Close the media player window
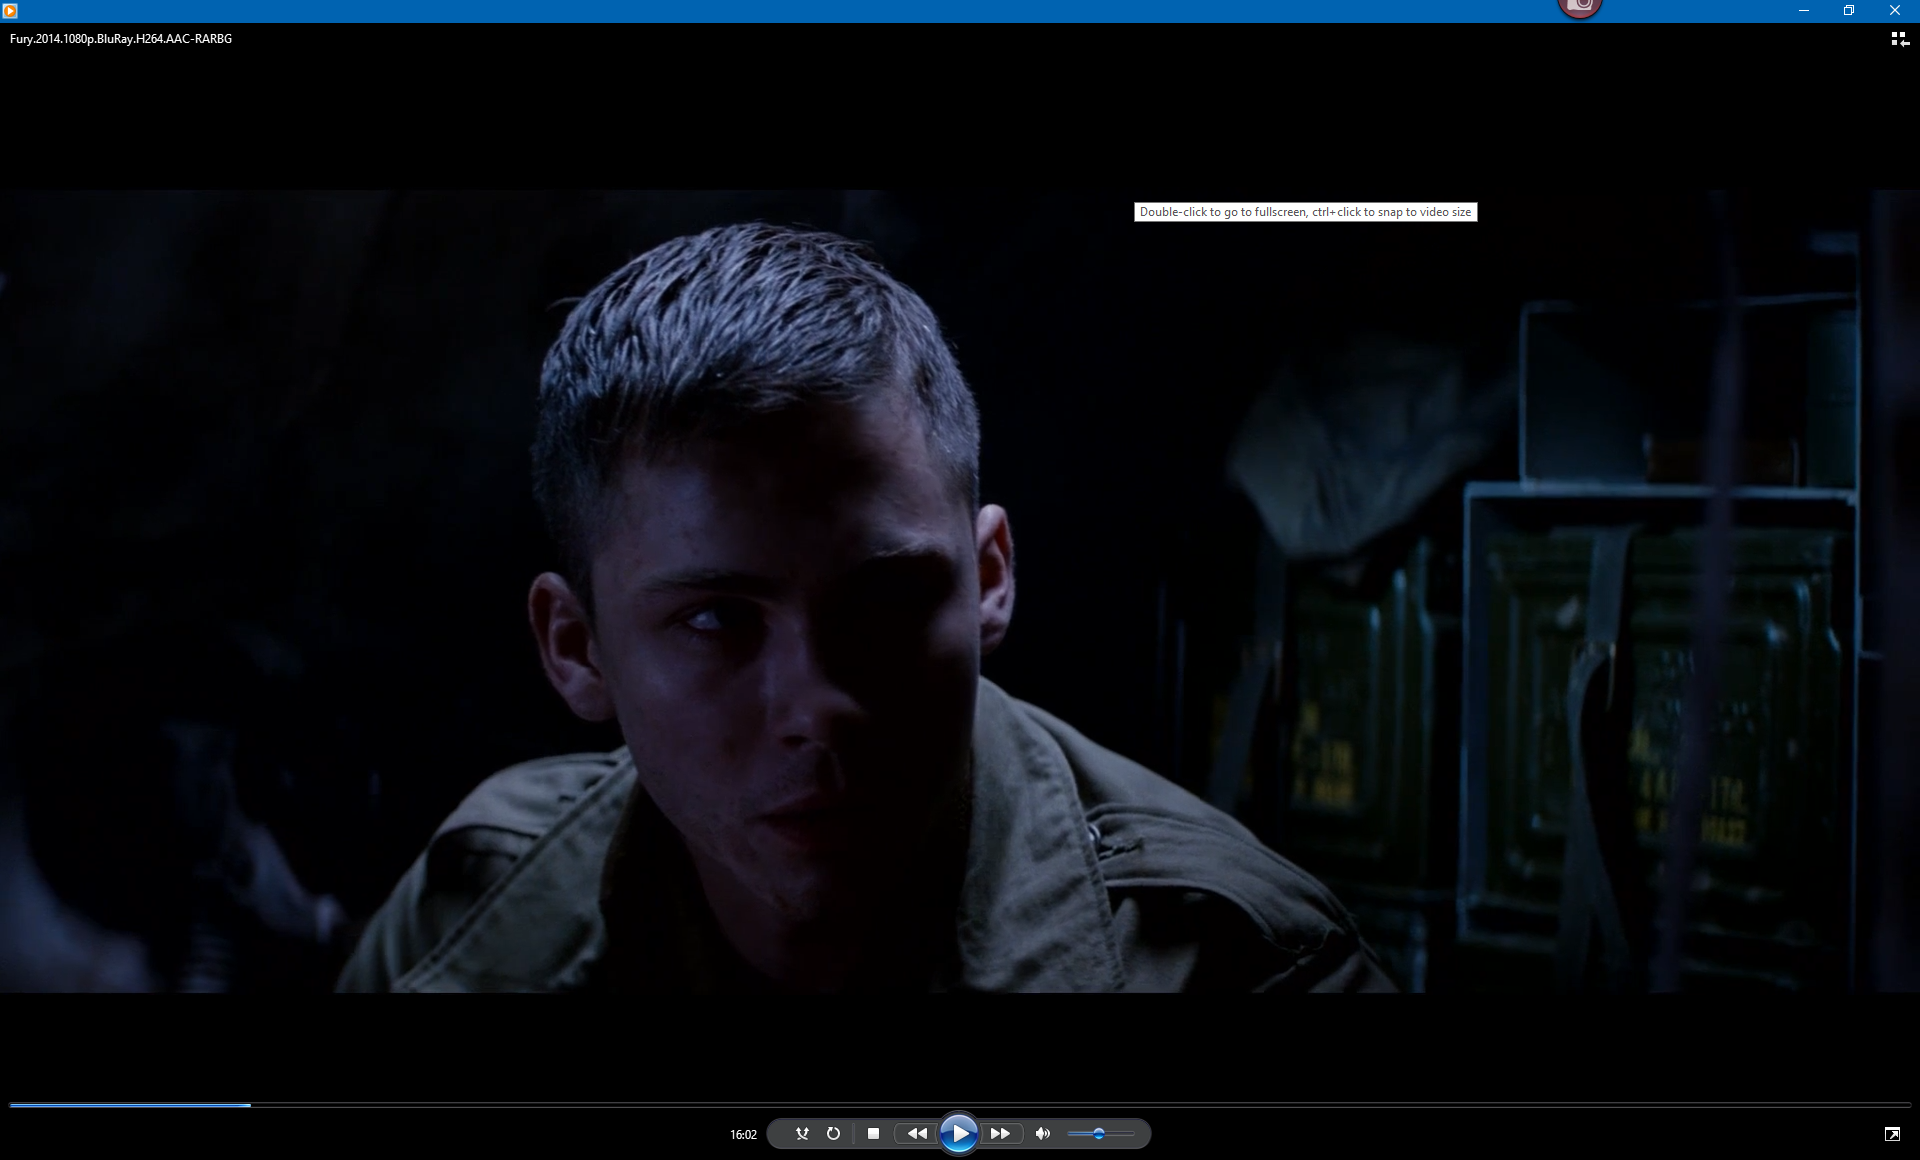Screen dimensions: 1920x1160 pos(1894,10)
